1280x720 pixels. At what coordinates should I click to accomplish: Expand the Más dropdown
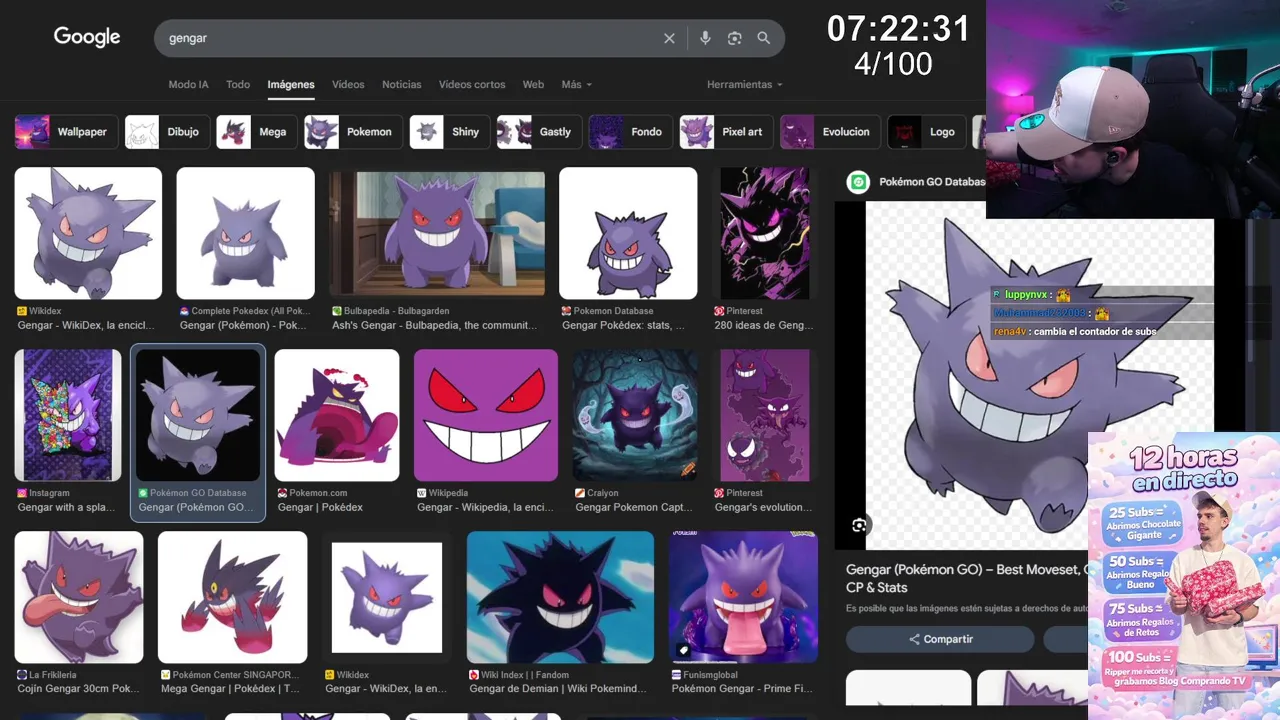pyautogui.click(x=576, y=85)
